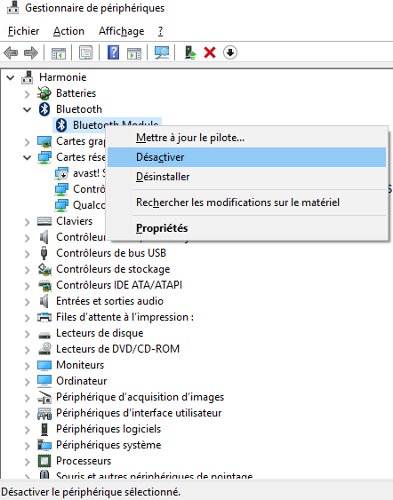Open the Fichier menu
This screenshot has width=393, height=500.
pos(24,31)
